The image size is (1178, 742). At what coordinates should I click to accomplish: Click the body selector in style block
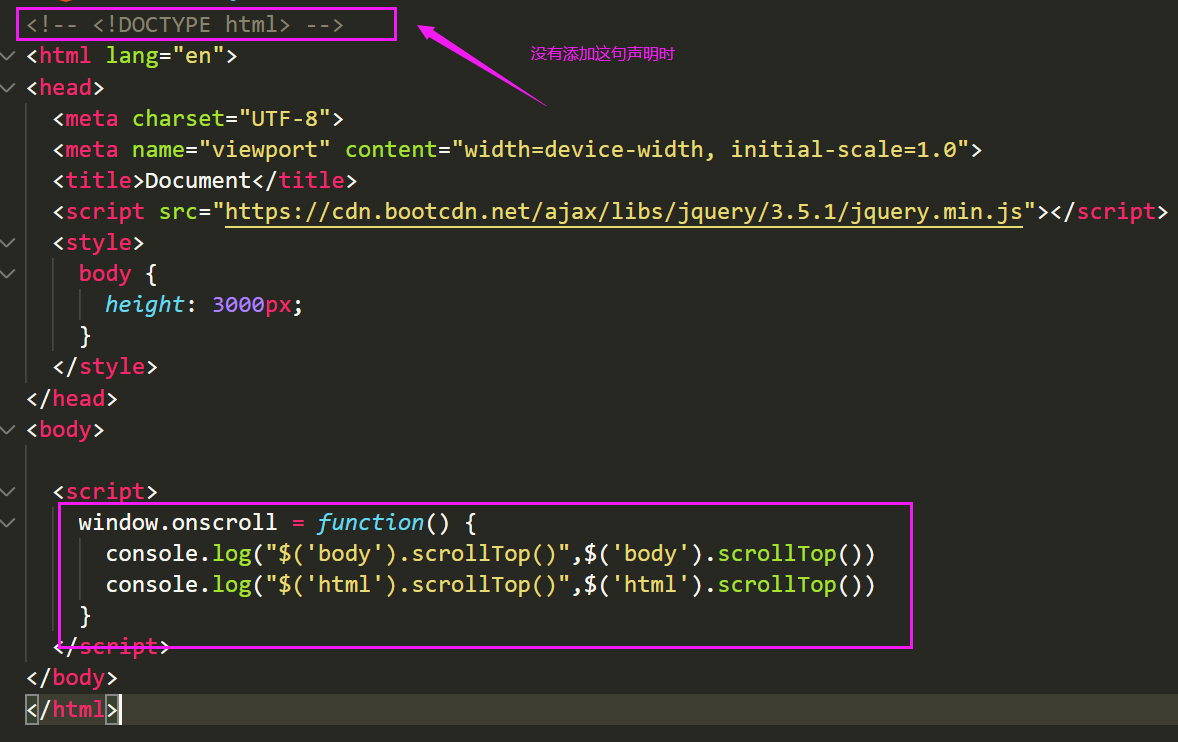tap(105, 273)
